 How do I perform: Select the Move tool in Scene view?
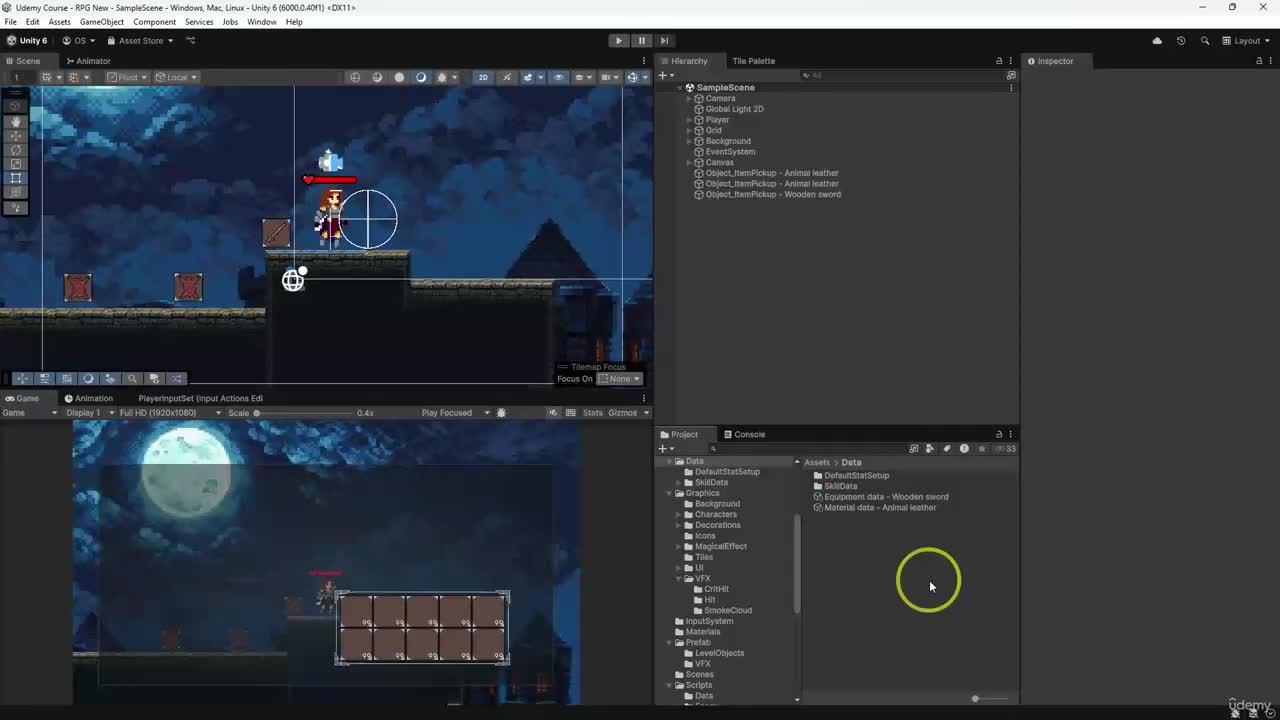pos(16,136)
